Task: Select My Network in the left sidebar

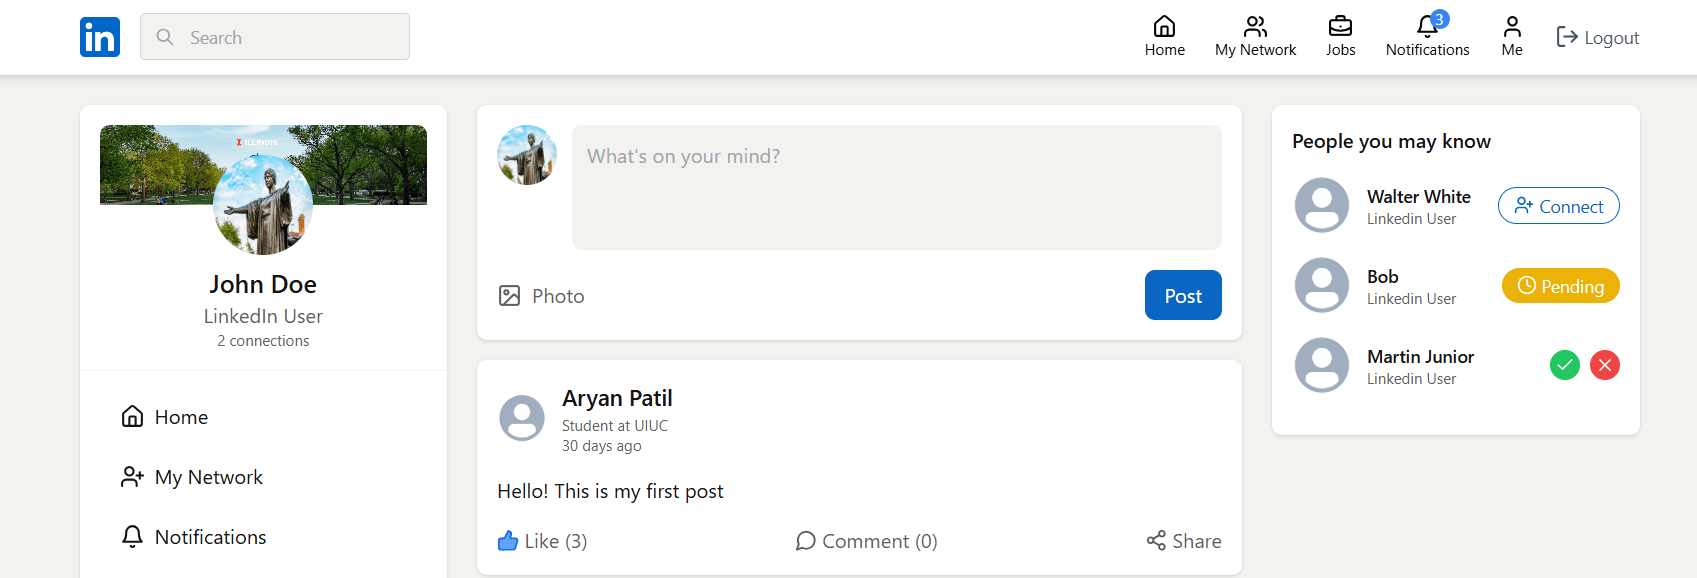Action: tap(208, 477)
